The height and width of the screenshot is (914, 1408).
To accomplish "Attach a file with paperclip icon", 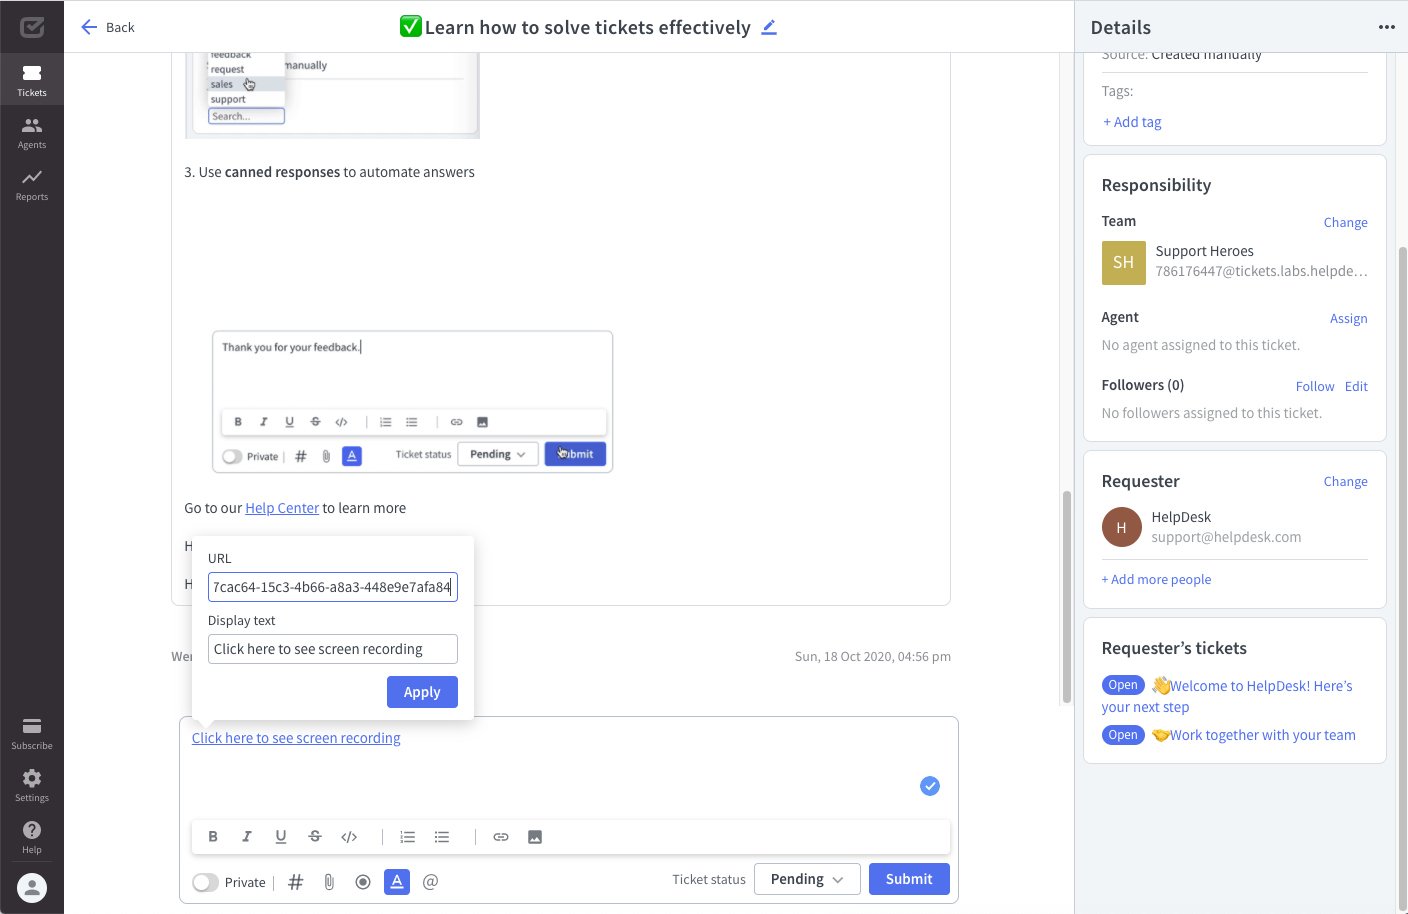I will pyautogui.click(x=329, y=882).
